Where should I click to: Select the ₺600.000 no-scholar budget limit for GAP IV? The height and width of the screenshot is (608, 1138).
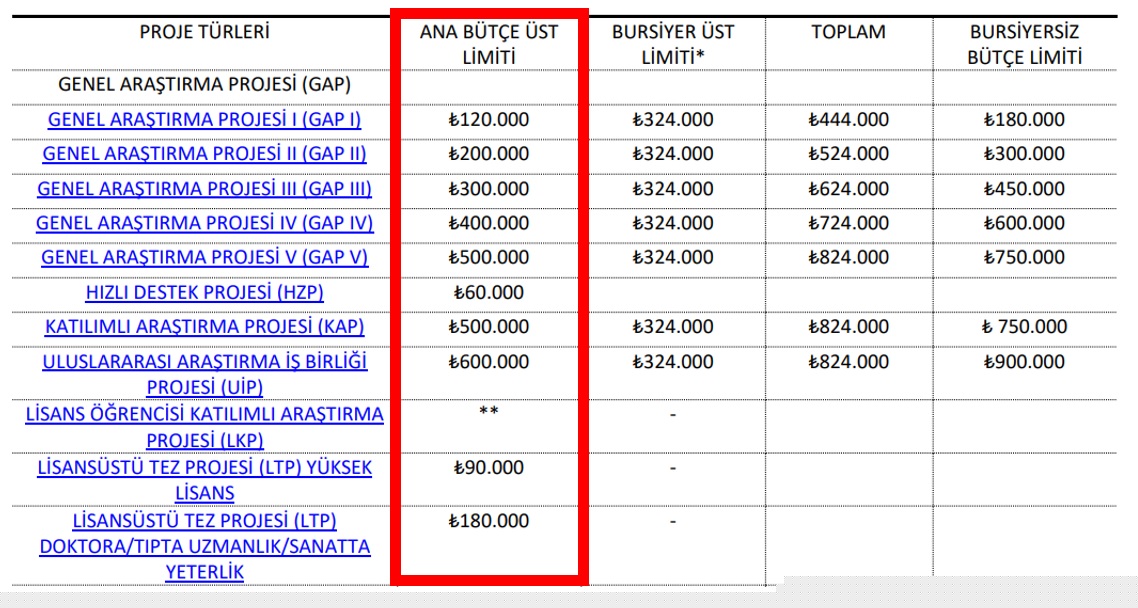pyautogui.click(x=1024, y=223)
